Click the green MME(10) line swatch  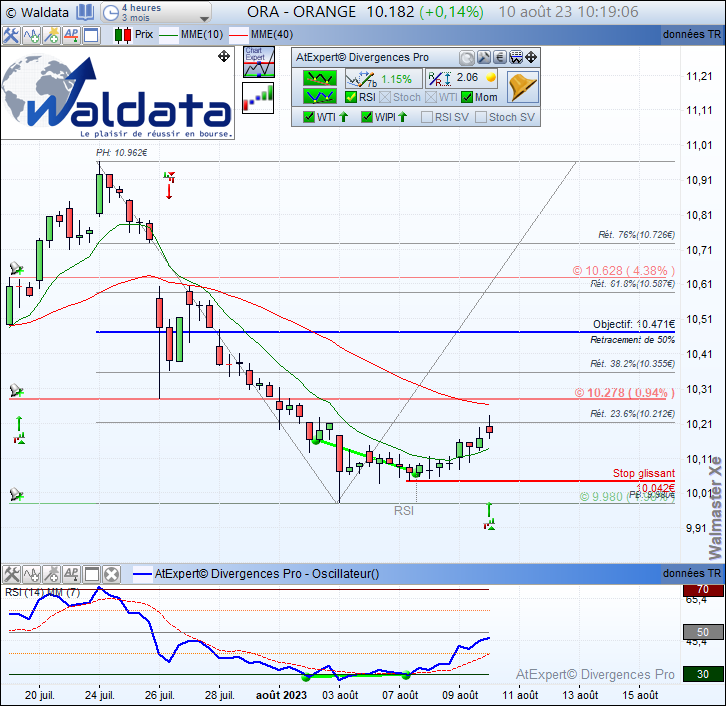169,35
